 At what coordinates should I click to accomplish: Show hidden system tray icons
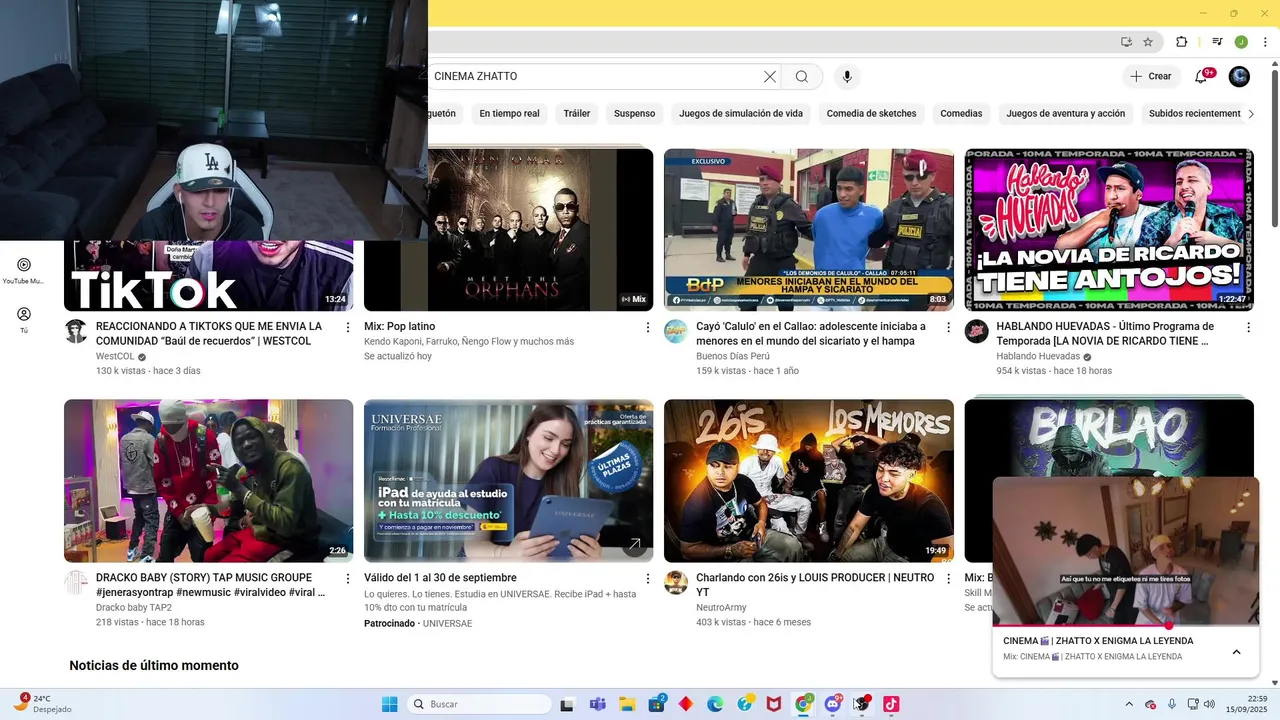[1129, 704]
